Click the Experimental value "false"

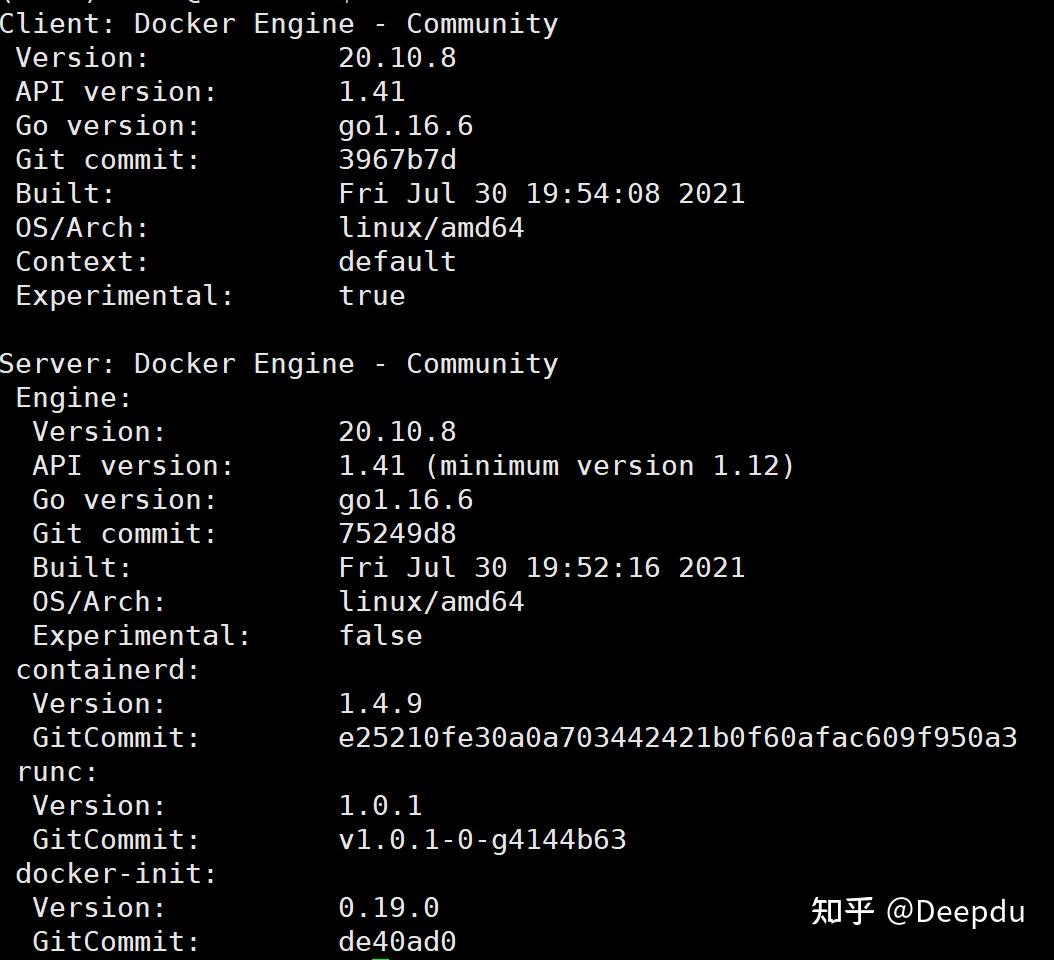click(x=380, y=636)
